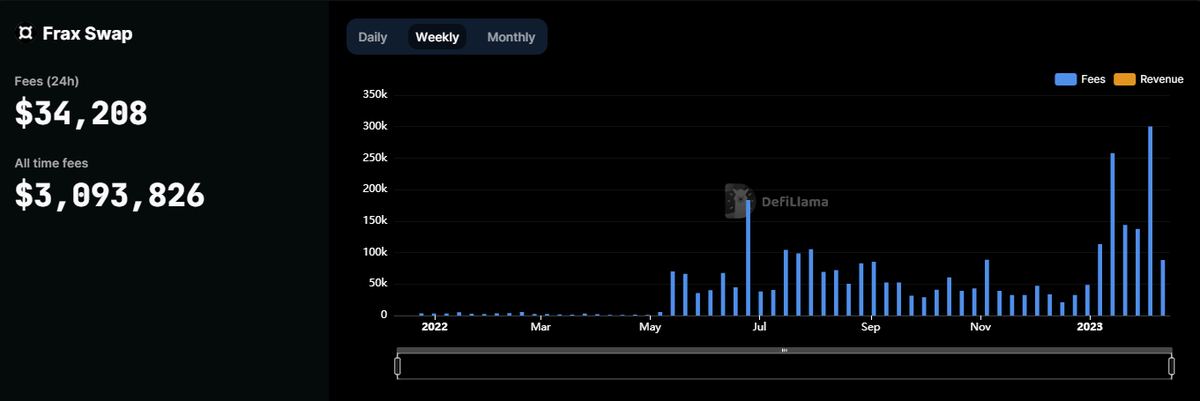Click the $3,093,826 all time fees value
Image resolution: width=1200 pixels, height=401 pixels.
(x=110, y=195)
